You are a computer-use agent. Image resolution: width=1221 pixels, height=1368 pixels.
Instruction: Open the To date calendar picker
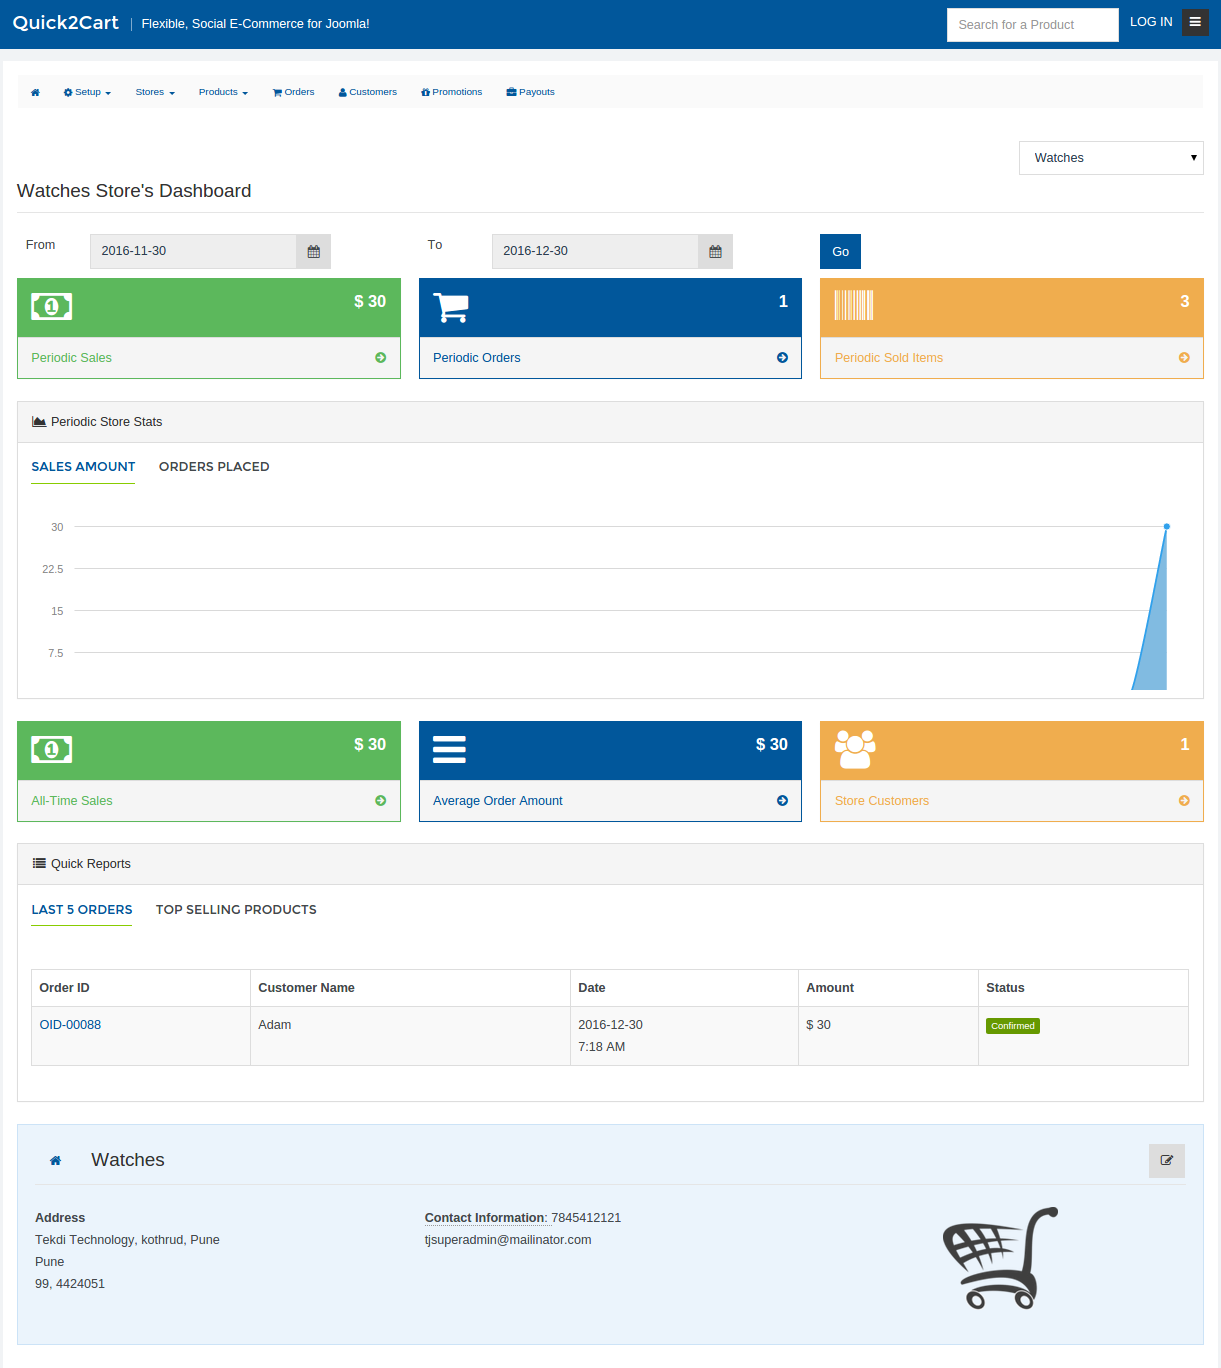pos(715,251)
